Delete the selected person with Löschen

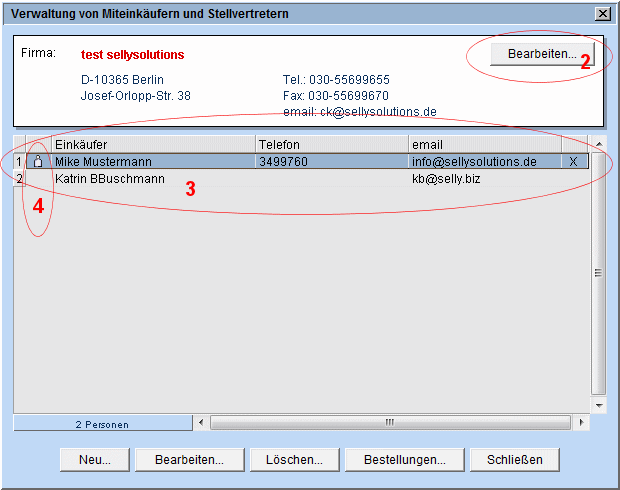[x=295, y=460]
